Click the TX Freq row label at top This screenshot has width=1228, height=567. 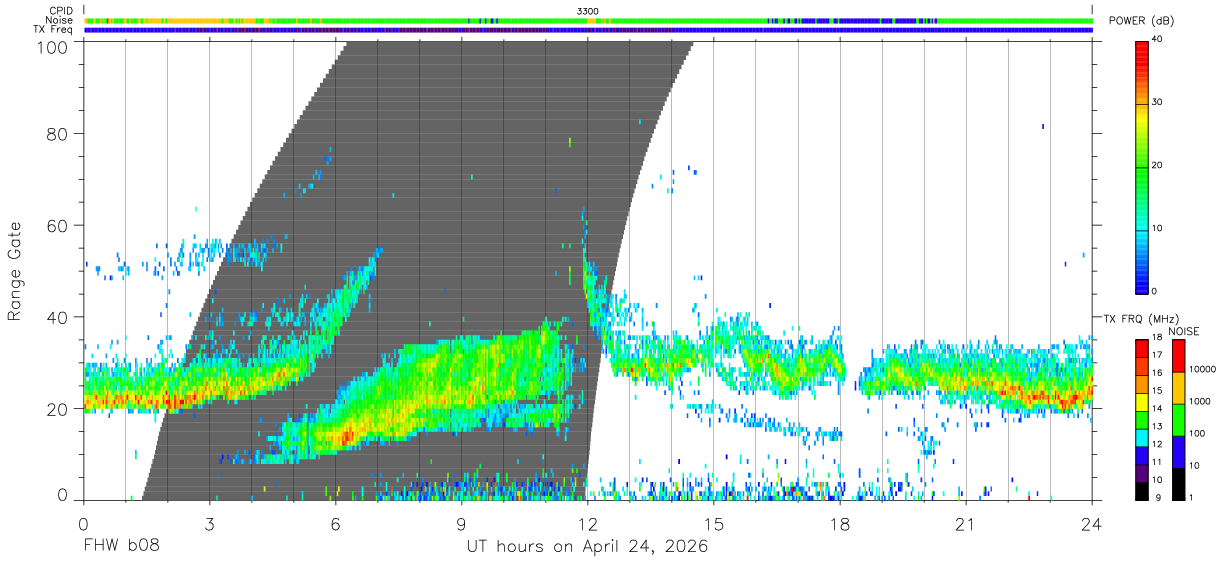click(53, 29)
